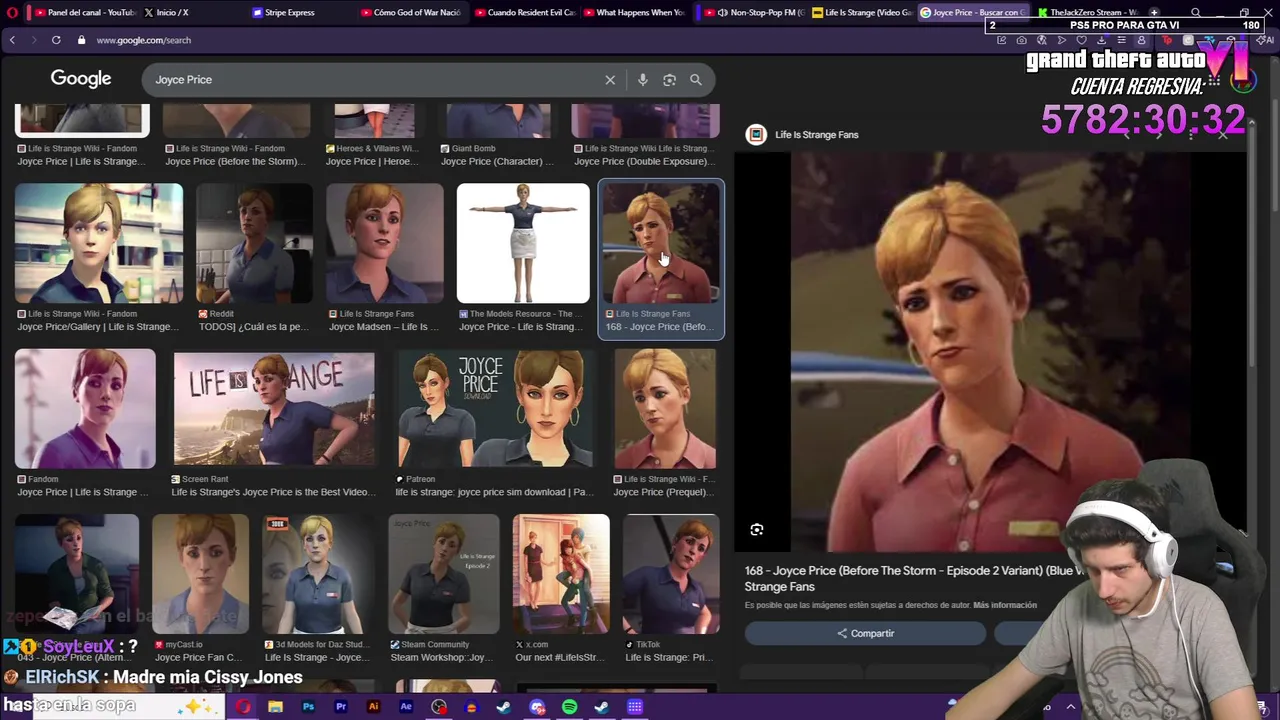Open the 168 - Joyce Price preview title link
The image size is (1280, 720).
pos(912,578)
